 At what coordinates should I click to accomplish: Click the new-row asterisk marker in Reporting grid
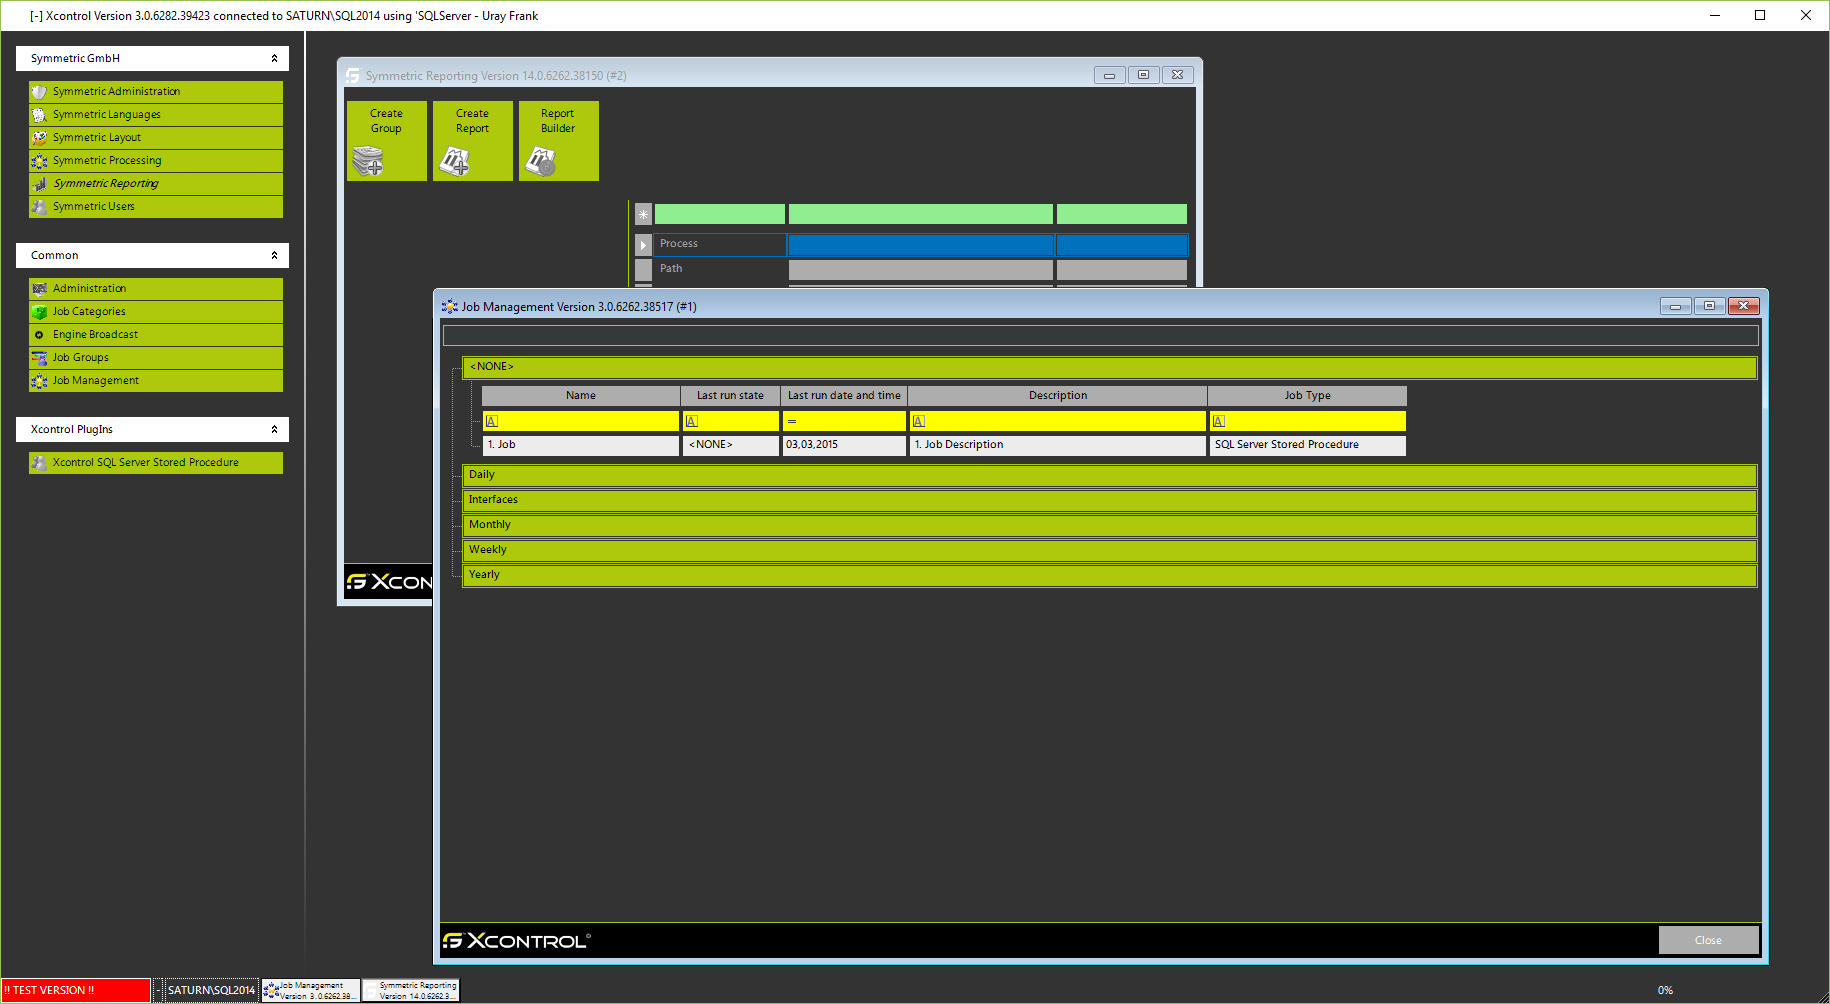point(643,214)
